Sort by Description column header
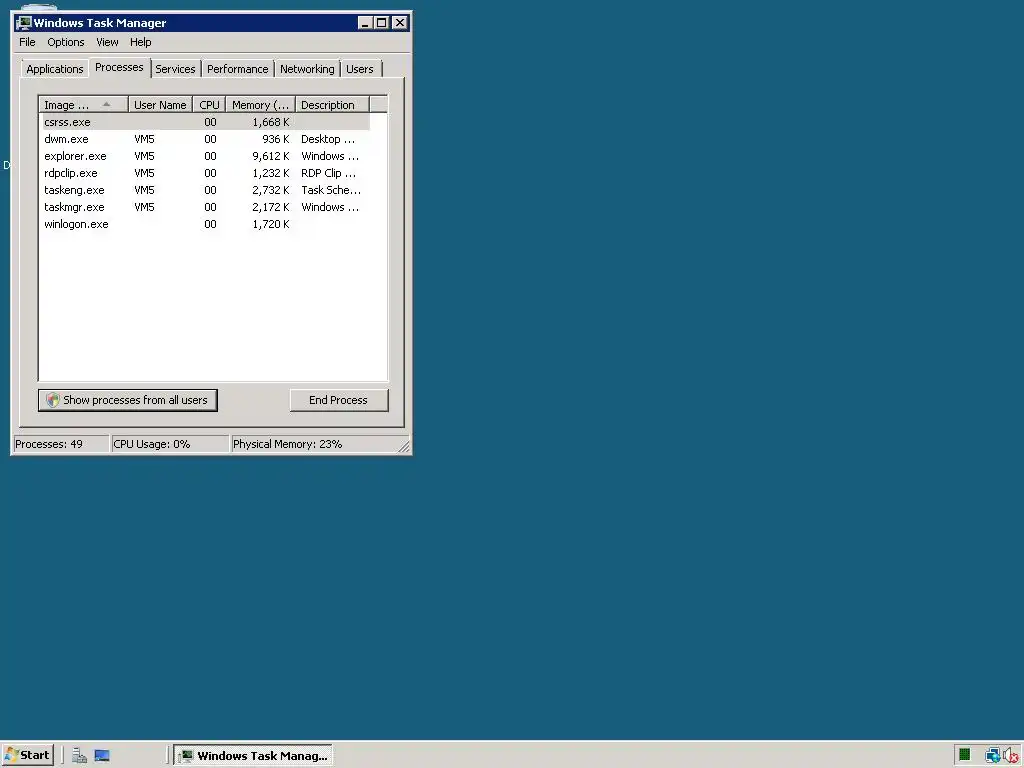 click(x=332, y=105)
